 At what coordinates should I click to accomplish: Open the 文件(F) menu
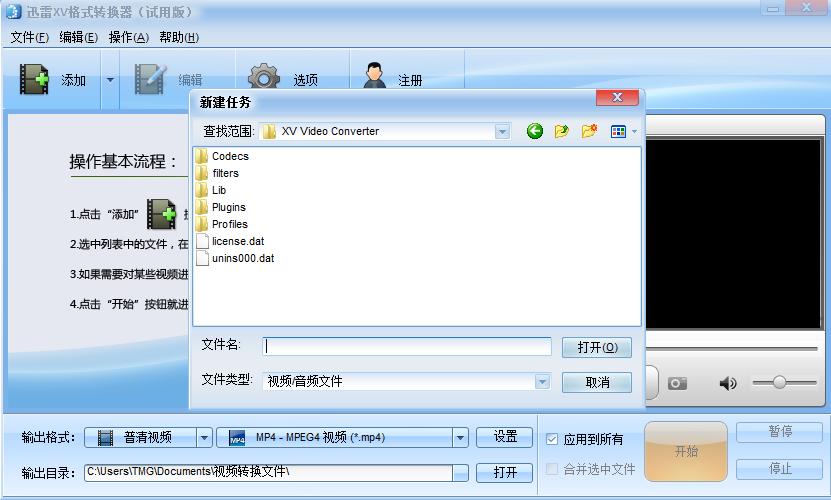click(x=30, y=37)
